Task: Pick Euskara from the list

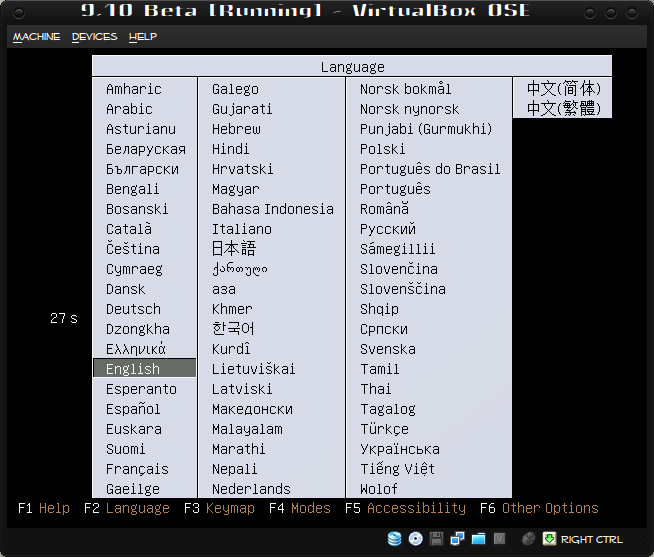Action: [x=134, y=429]
